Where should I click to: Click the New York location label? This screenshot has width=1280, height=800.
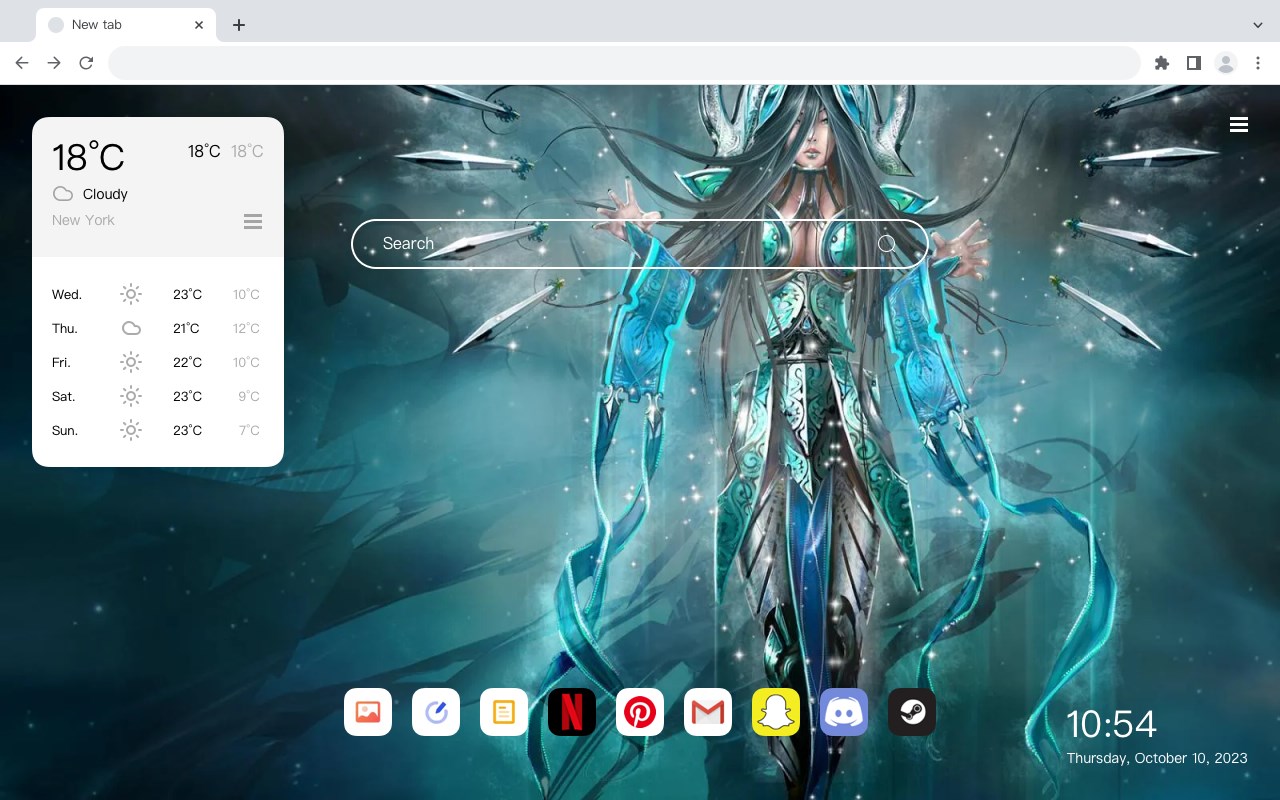(x=83, y=220)
